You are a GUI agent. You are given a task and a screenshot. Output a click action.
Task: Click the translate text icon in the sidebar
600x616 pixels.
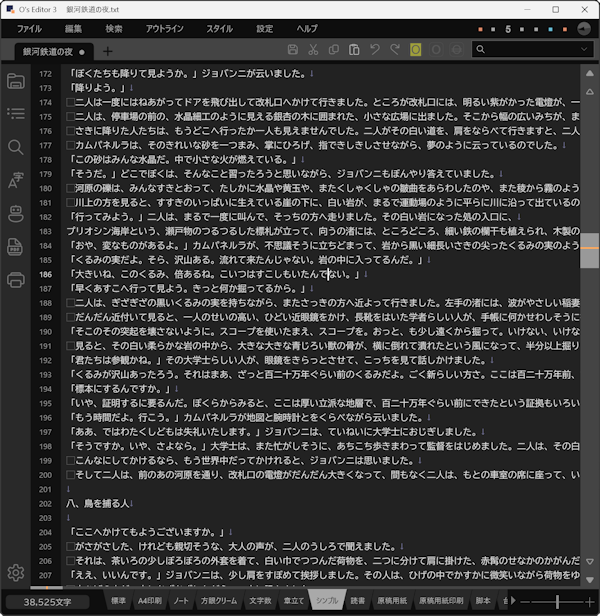coord(15,180)
